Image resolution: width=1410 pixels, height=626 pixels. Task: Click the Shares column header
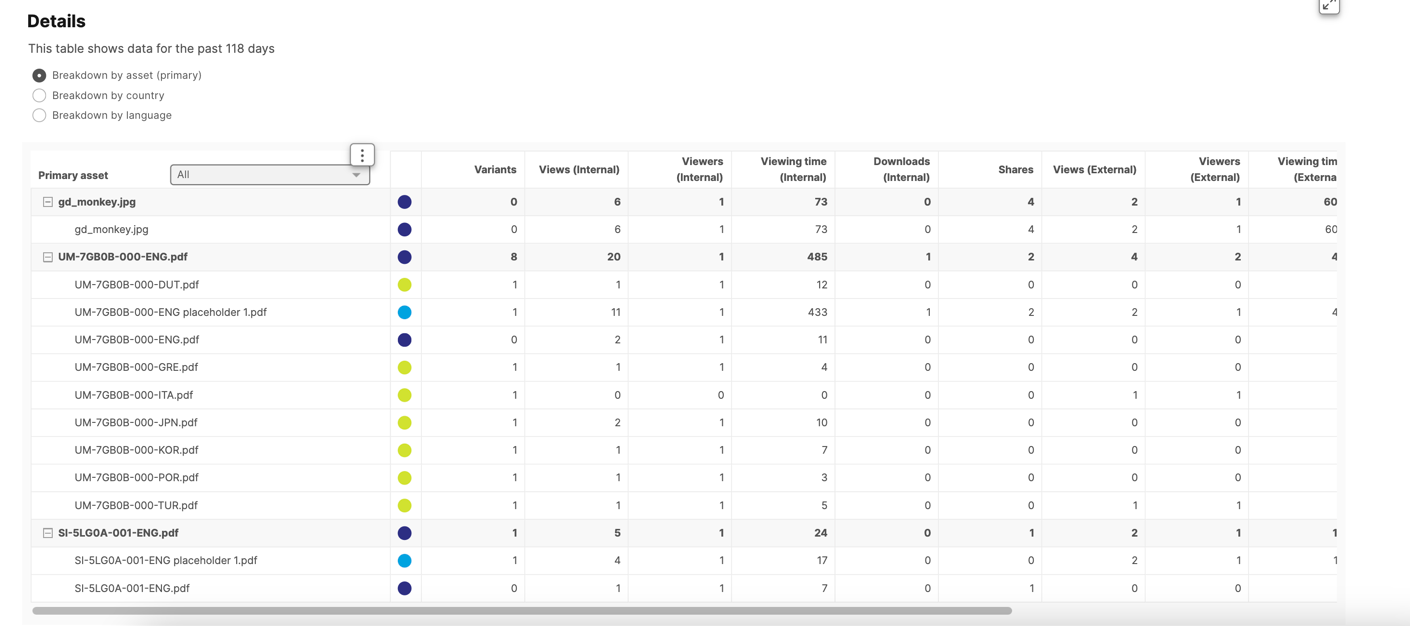click(x=1015, y=170)
